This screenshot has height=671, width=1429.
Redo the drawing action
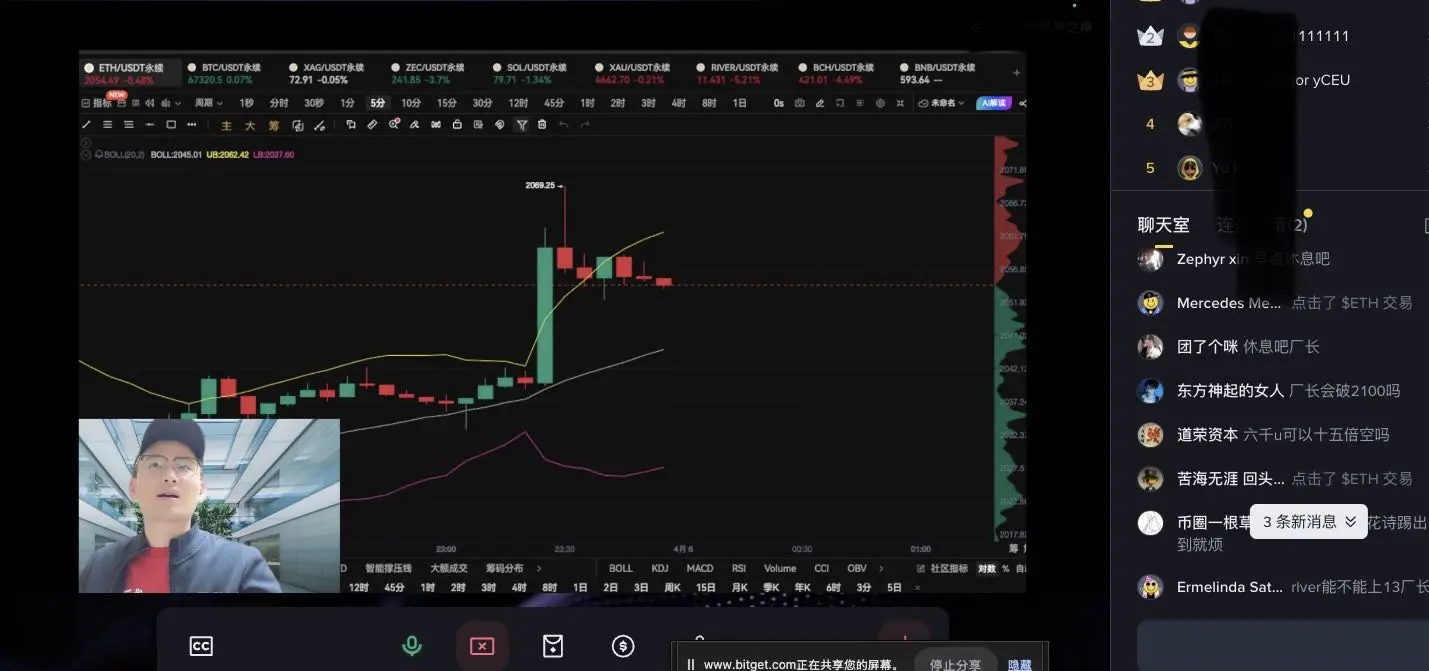585,124
